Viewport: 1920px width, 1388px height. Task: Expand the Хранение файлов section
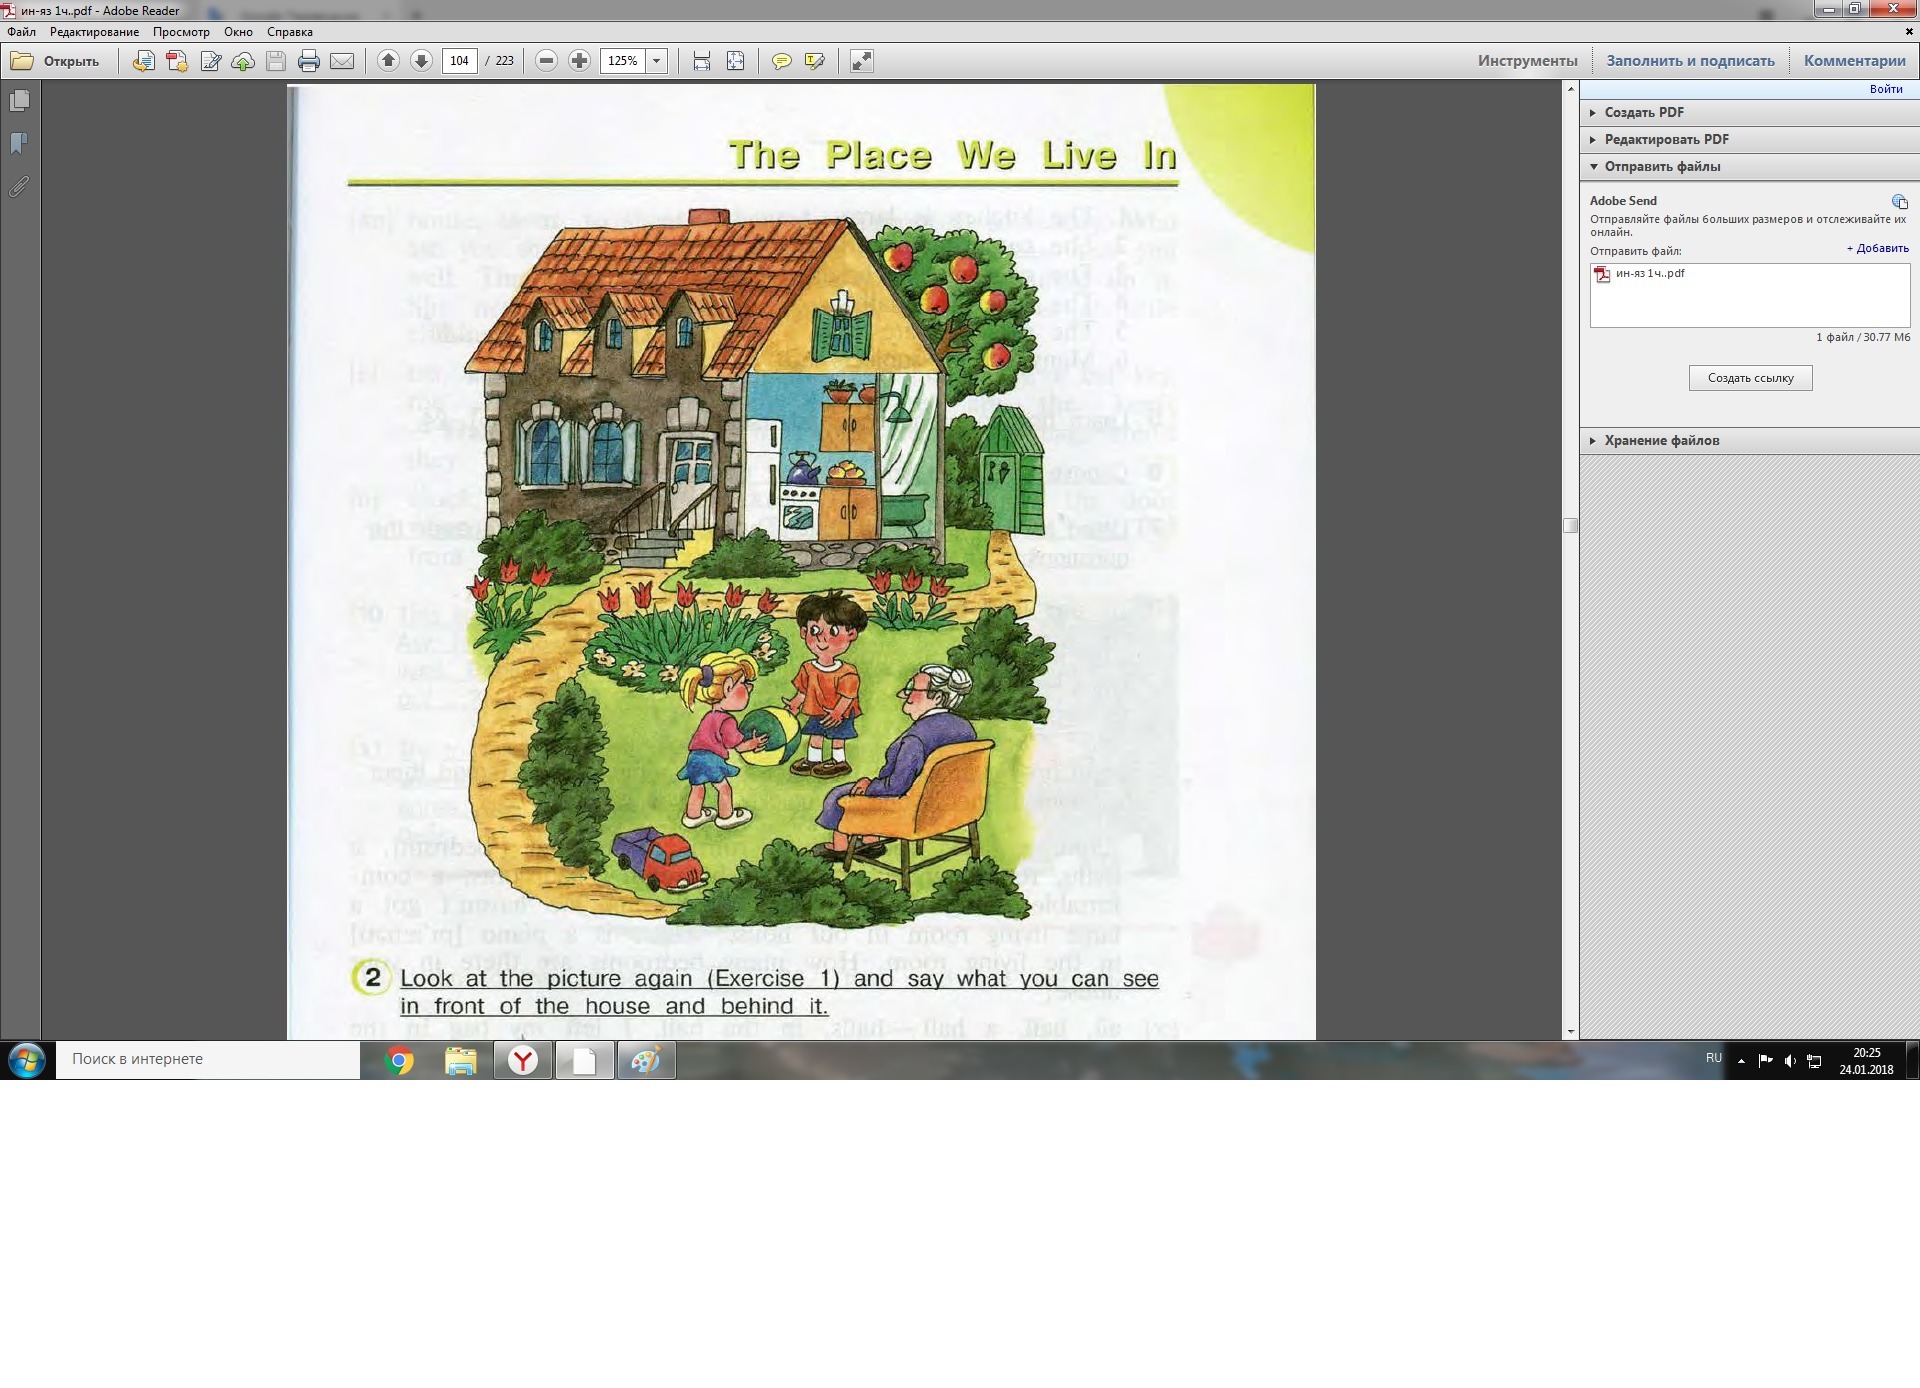coord(1661,440)
